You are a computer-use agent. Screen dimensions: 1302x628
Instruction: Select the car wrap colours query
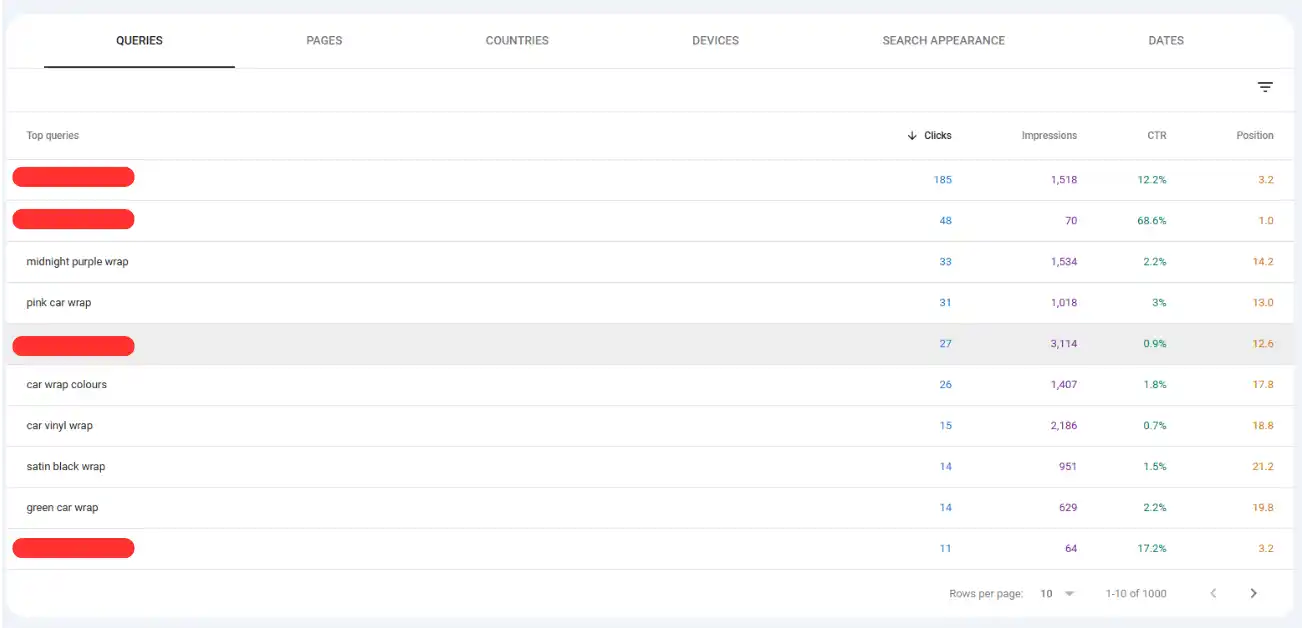67,385
